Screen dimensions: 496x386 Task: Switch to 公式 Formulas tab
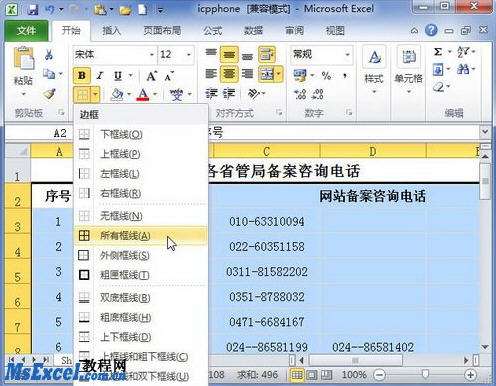click(212, 31)
